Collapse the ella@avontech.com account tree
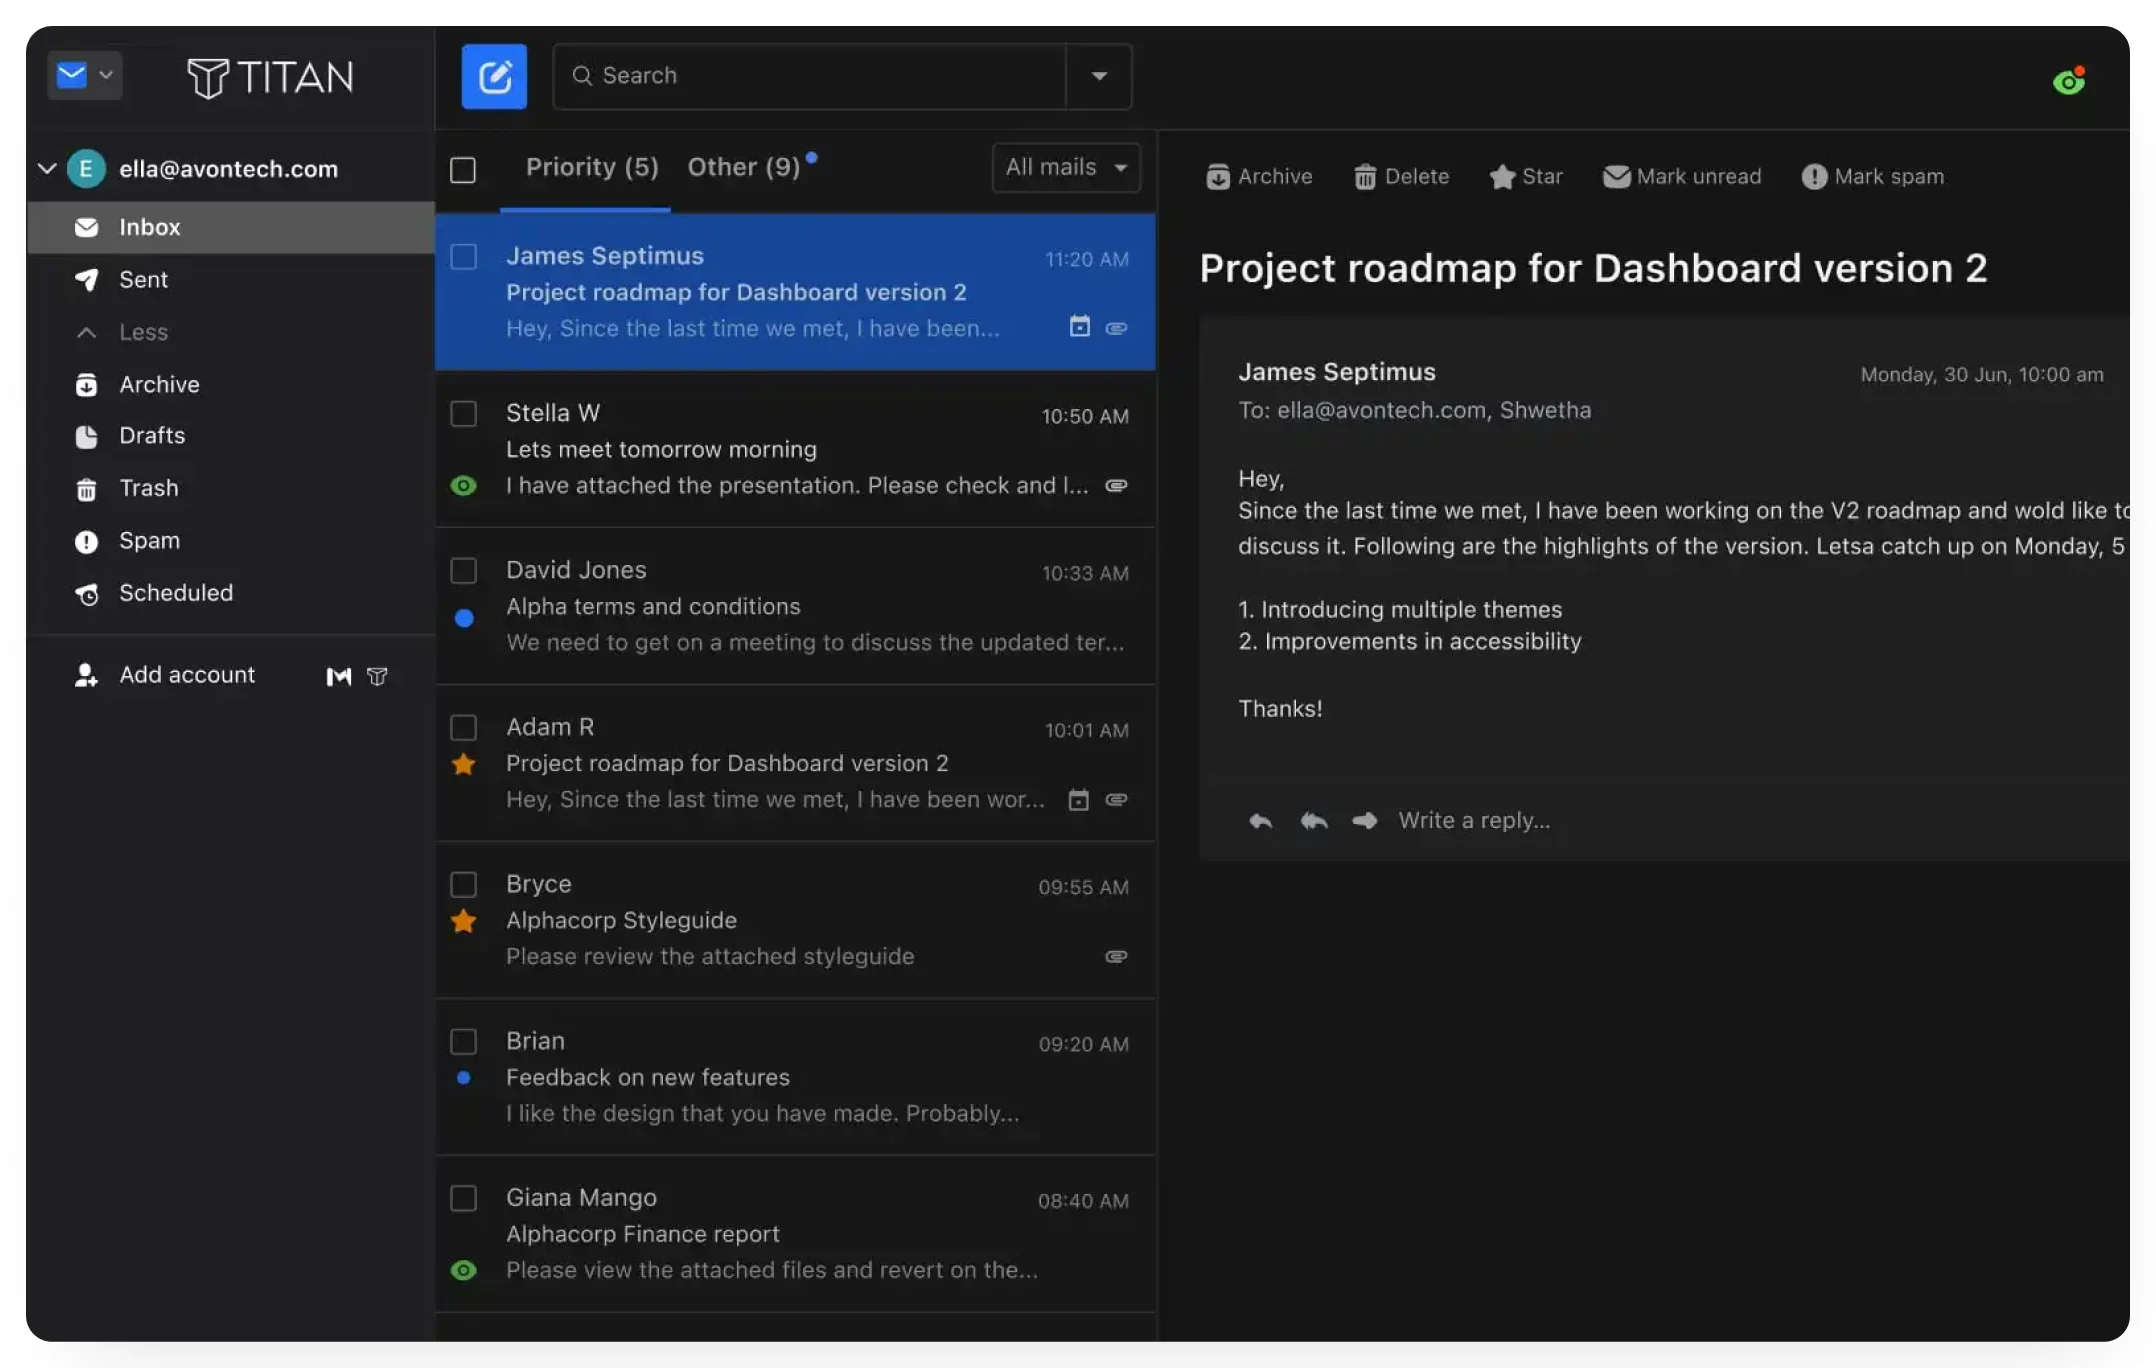This screenshot has height=1368, width=2156. point(46,169)
